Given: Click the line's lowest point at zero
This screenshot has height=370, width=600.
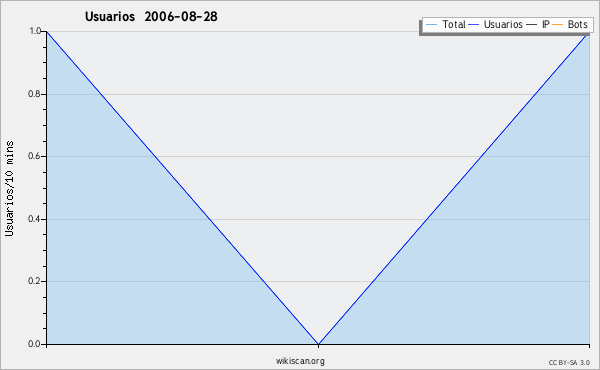Looking at the screenshot, I should pos(318,344).
